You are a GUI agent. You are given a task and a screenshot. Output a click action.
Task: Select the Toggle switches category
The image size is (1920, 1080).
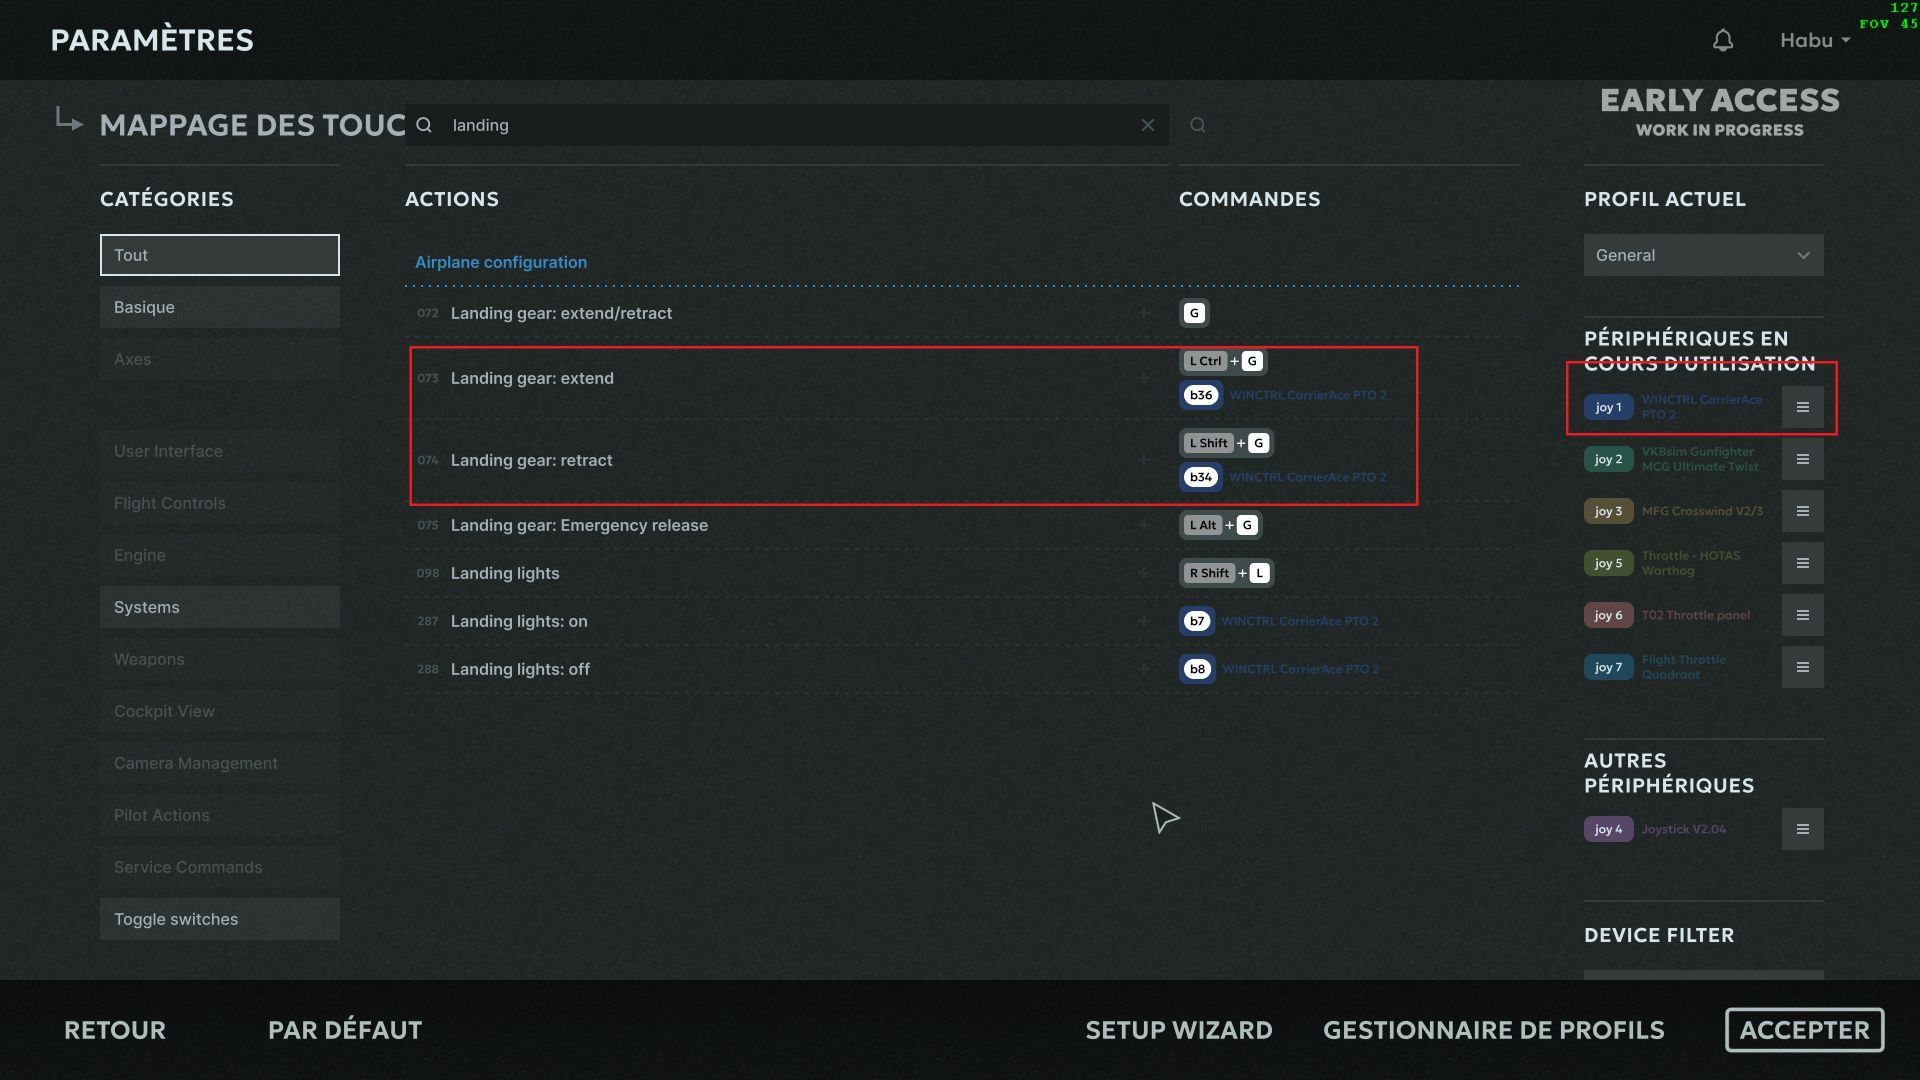(x=220, y=919)
